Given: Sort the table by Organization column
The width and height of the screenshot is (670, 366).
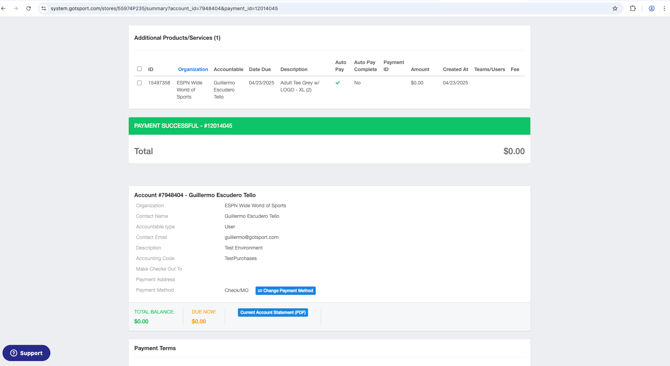Looking at the screenshot, I should click(x=193, y=69).
